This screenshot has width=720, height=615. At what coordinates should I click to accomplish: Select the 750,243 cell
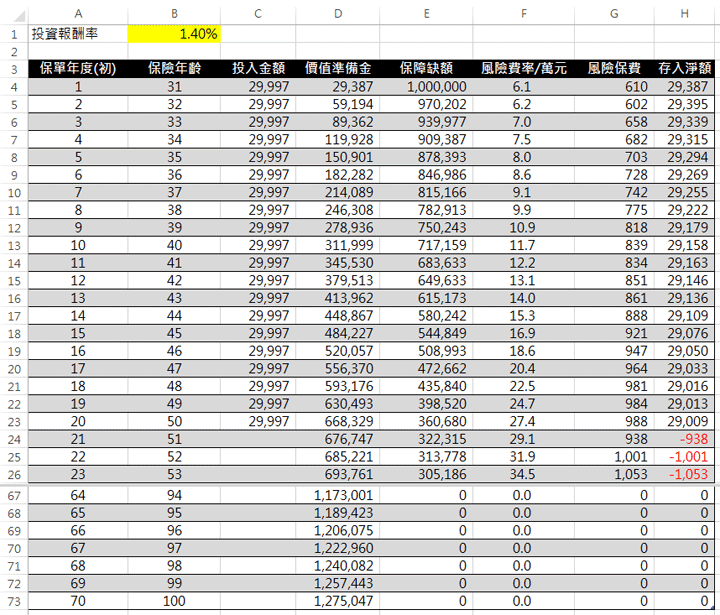coord(426,228)
